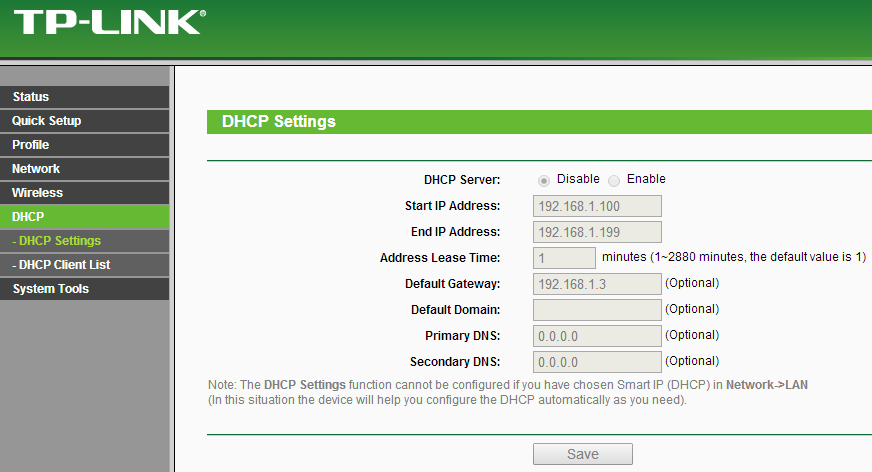The image size is (872, 472).
Task: Save the DHCP settings
Action: (583, 454)
